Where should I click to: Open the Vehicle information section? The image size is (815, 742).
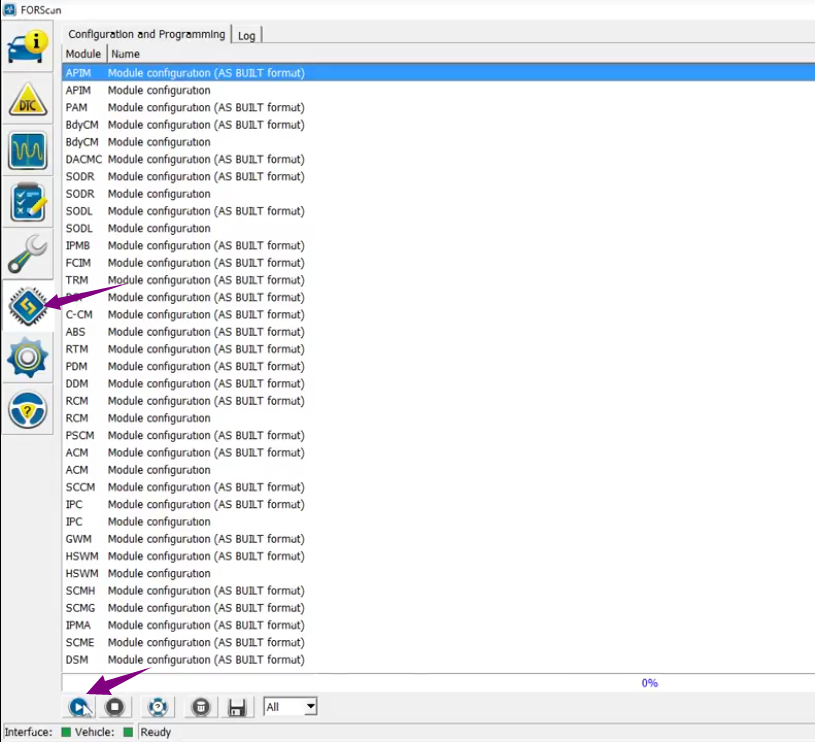(x=28, y=47)
